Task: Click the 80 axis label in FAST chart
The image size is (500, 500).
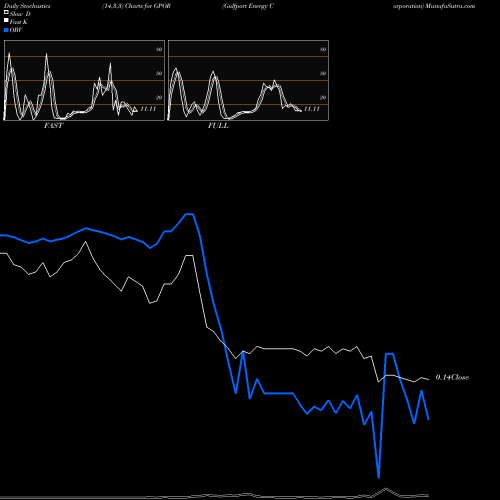Action: click(159, 49)
